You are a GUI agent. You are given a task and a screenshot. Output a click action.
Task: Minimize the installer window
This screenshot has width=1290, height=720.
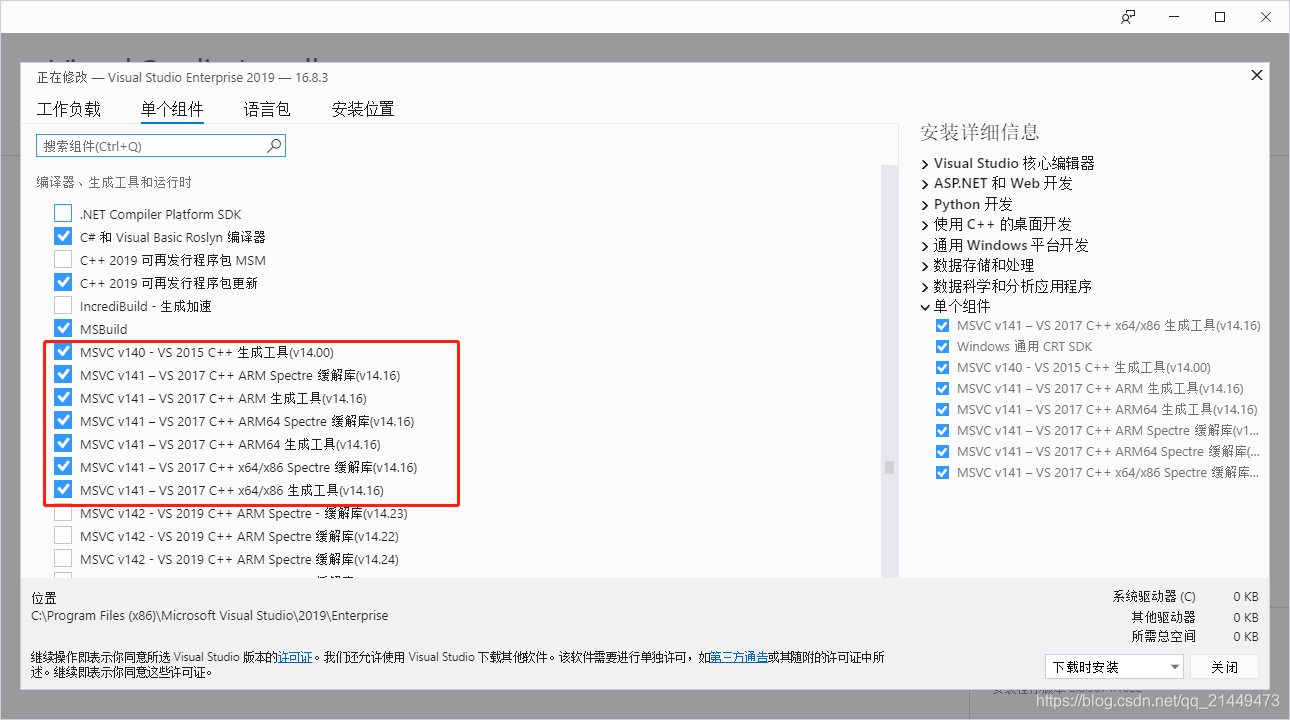tap(1175, 17)
